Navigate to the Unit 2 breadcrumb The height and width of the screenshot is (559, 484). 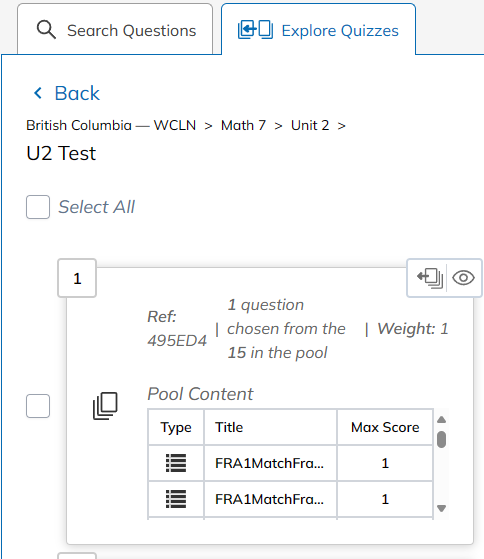[x=310, y=125]
